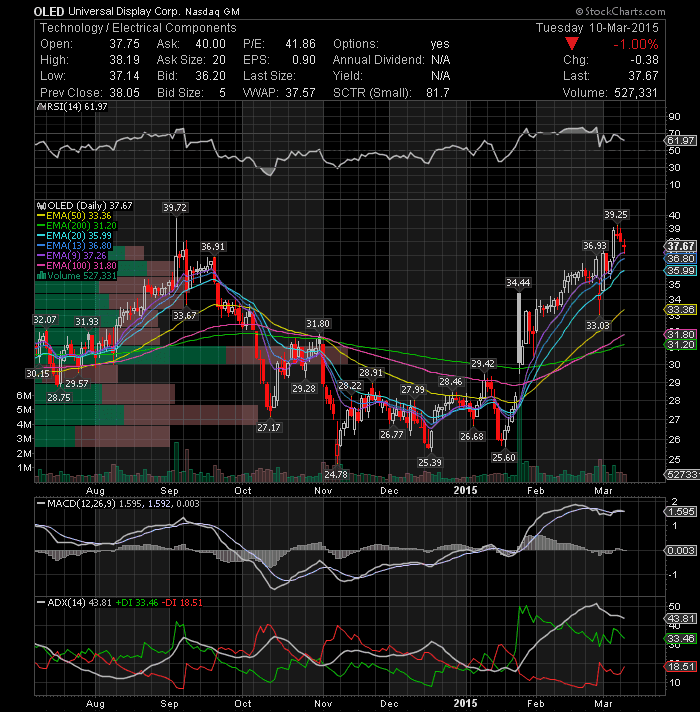
Task: Click the Prev Close value 38.05
Action: point(124,93)
